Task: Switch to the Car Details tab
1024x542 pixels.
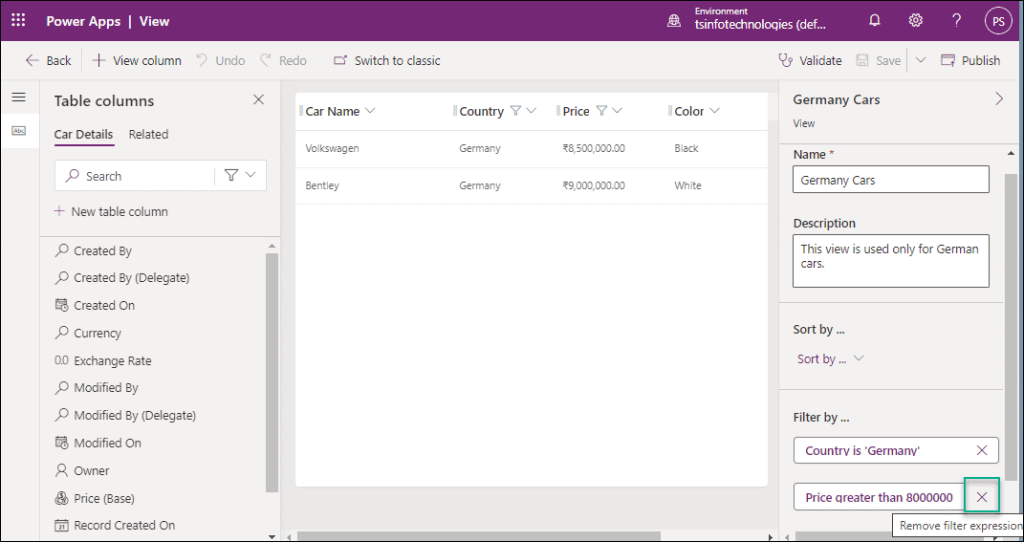Action: click(84, 135)
